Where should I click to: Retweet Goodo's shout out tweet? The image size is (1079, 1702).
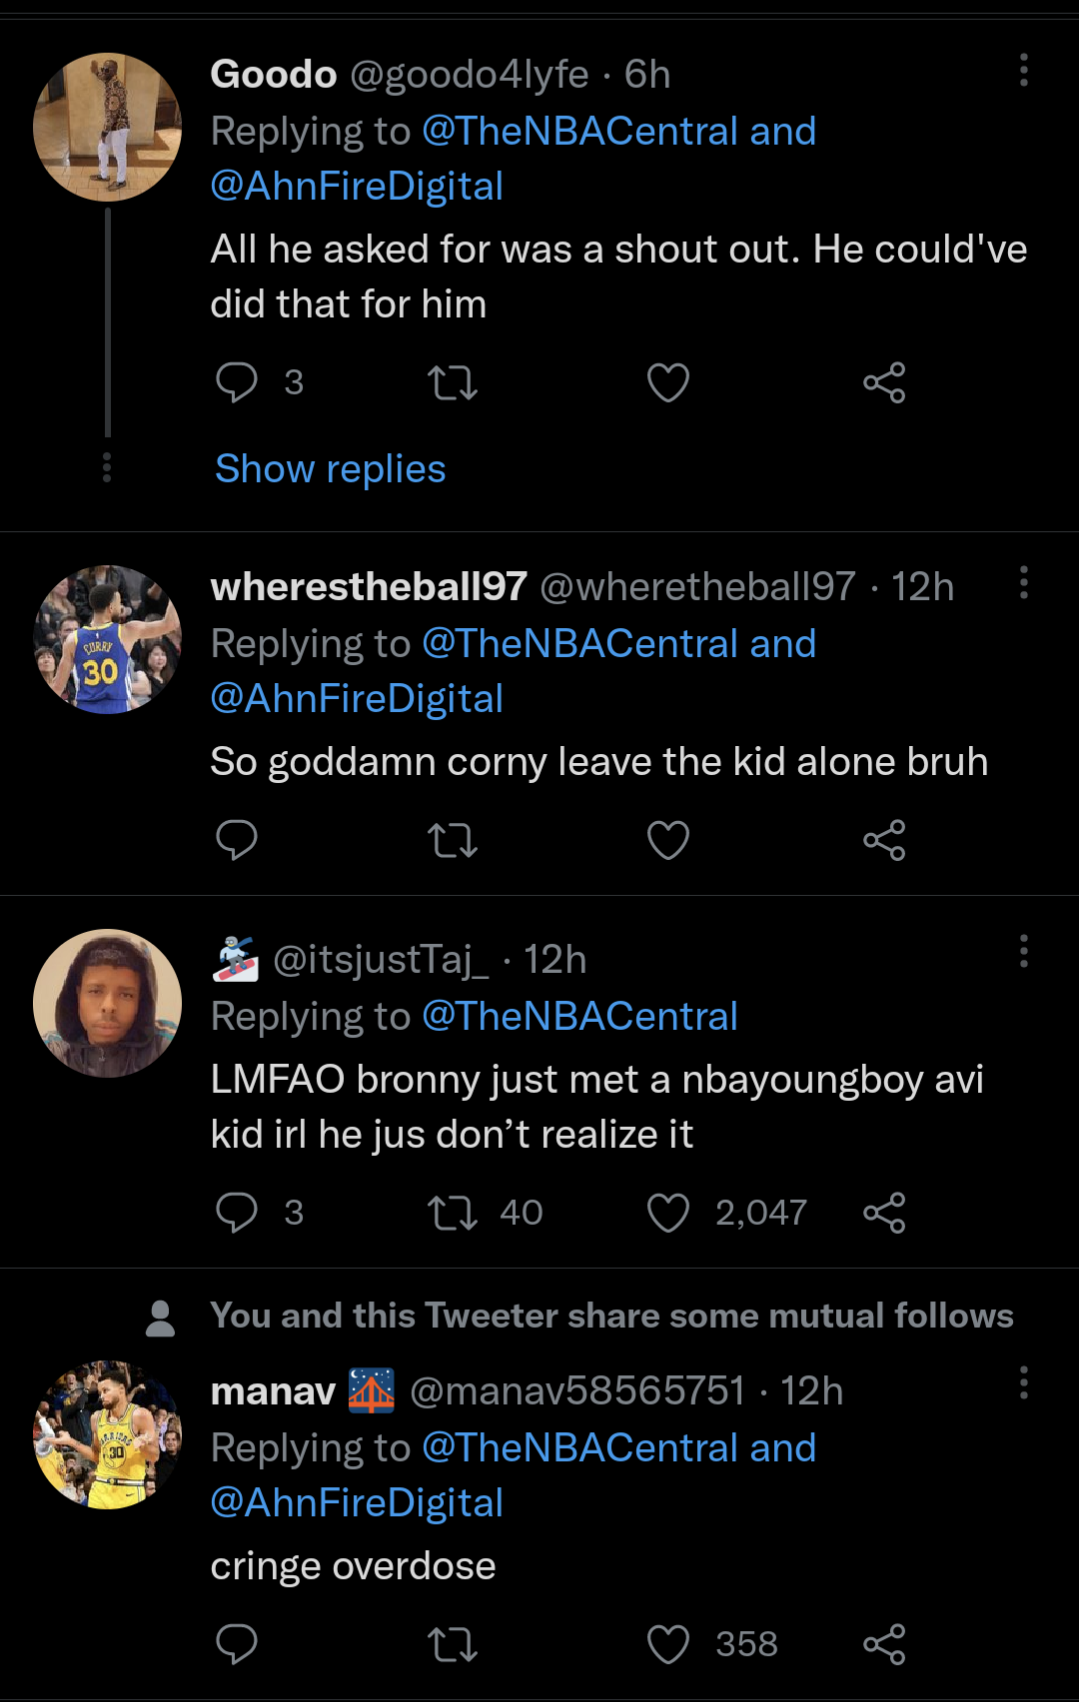452,382
